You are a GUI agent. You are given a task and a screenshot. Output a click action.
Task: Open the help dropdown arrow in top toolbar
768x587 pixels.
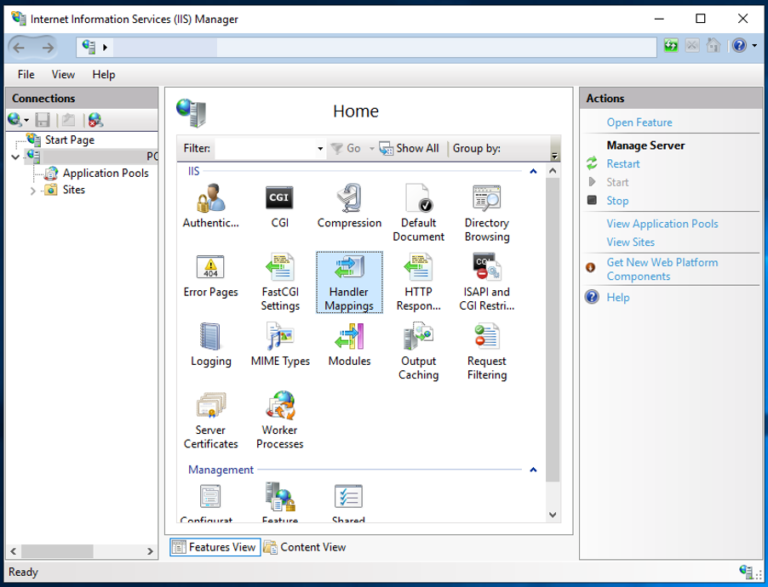pyautogui.click(x=754, y=46)
